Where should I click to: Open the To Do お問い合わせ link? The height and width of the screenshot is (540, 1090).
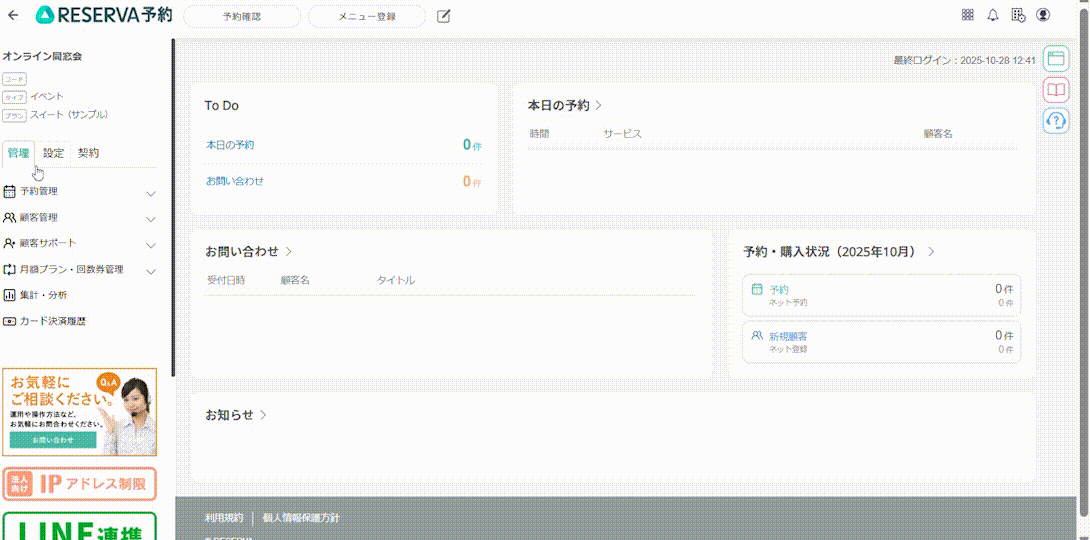click(x=235, y=181)
